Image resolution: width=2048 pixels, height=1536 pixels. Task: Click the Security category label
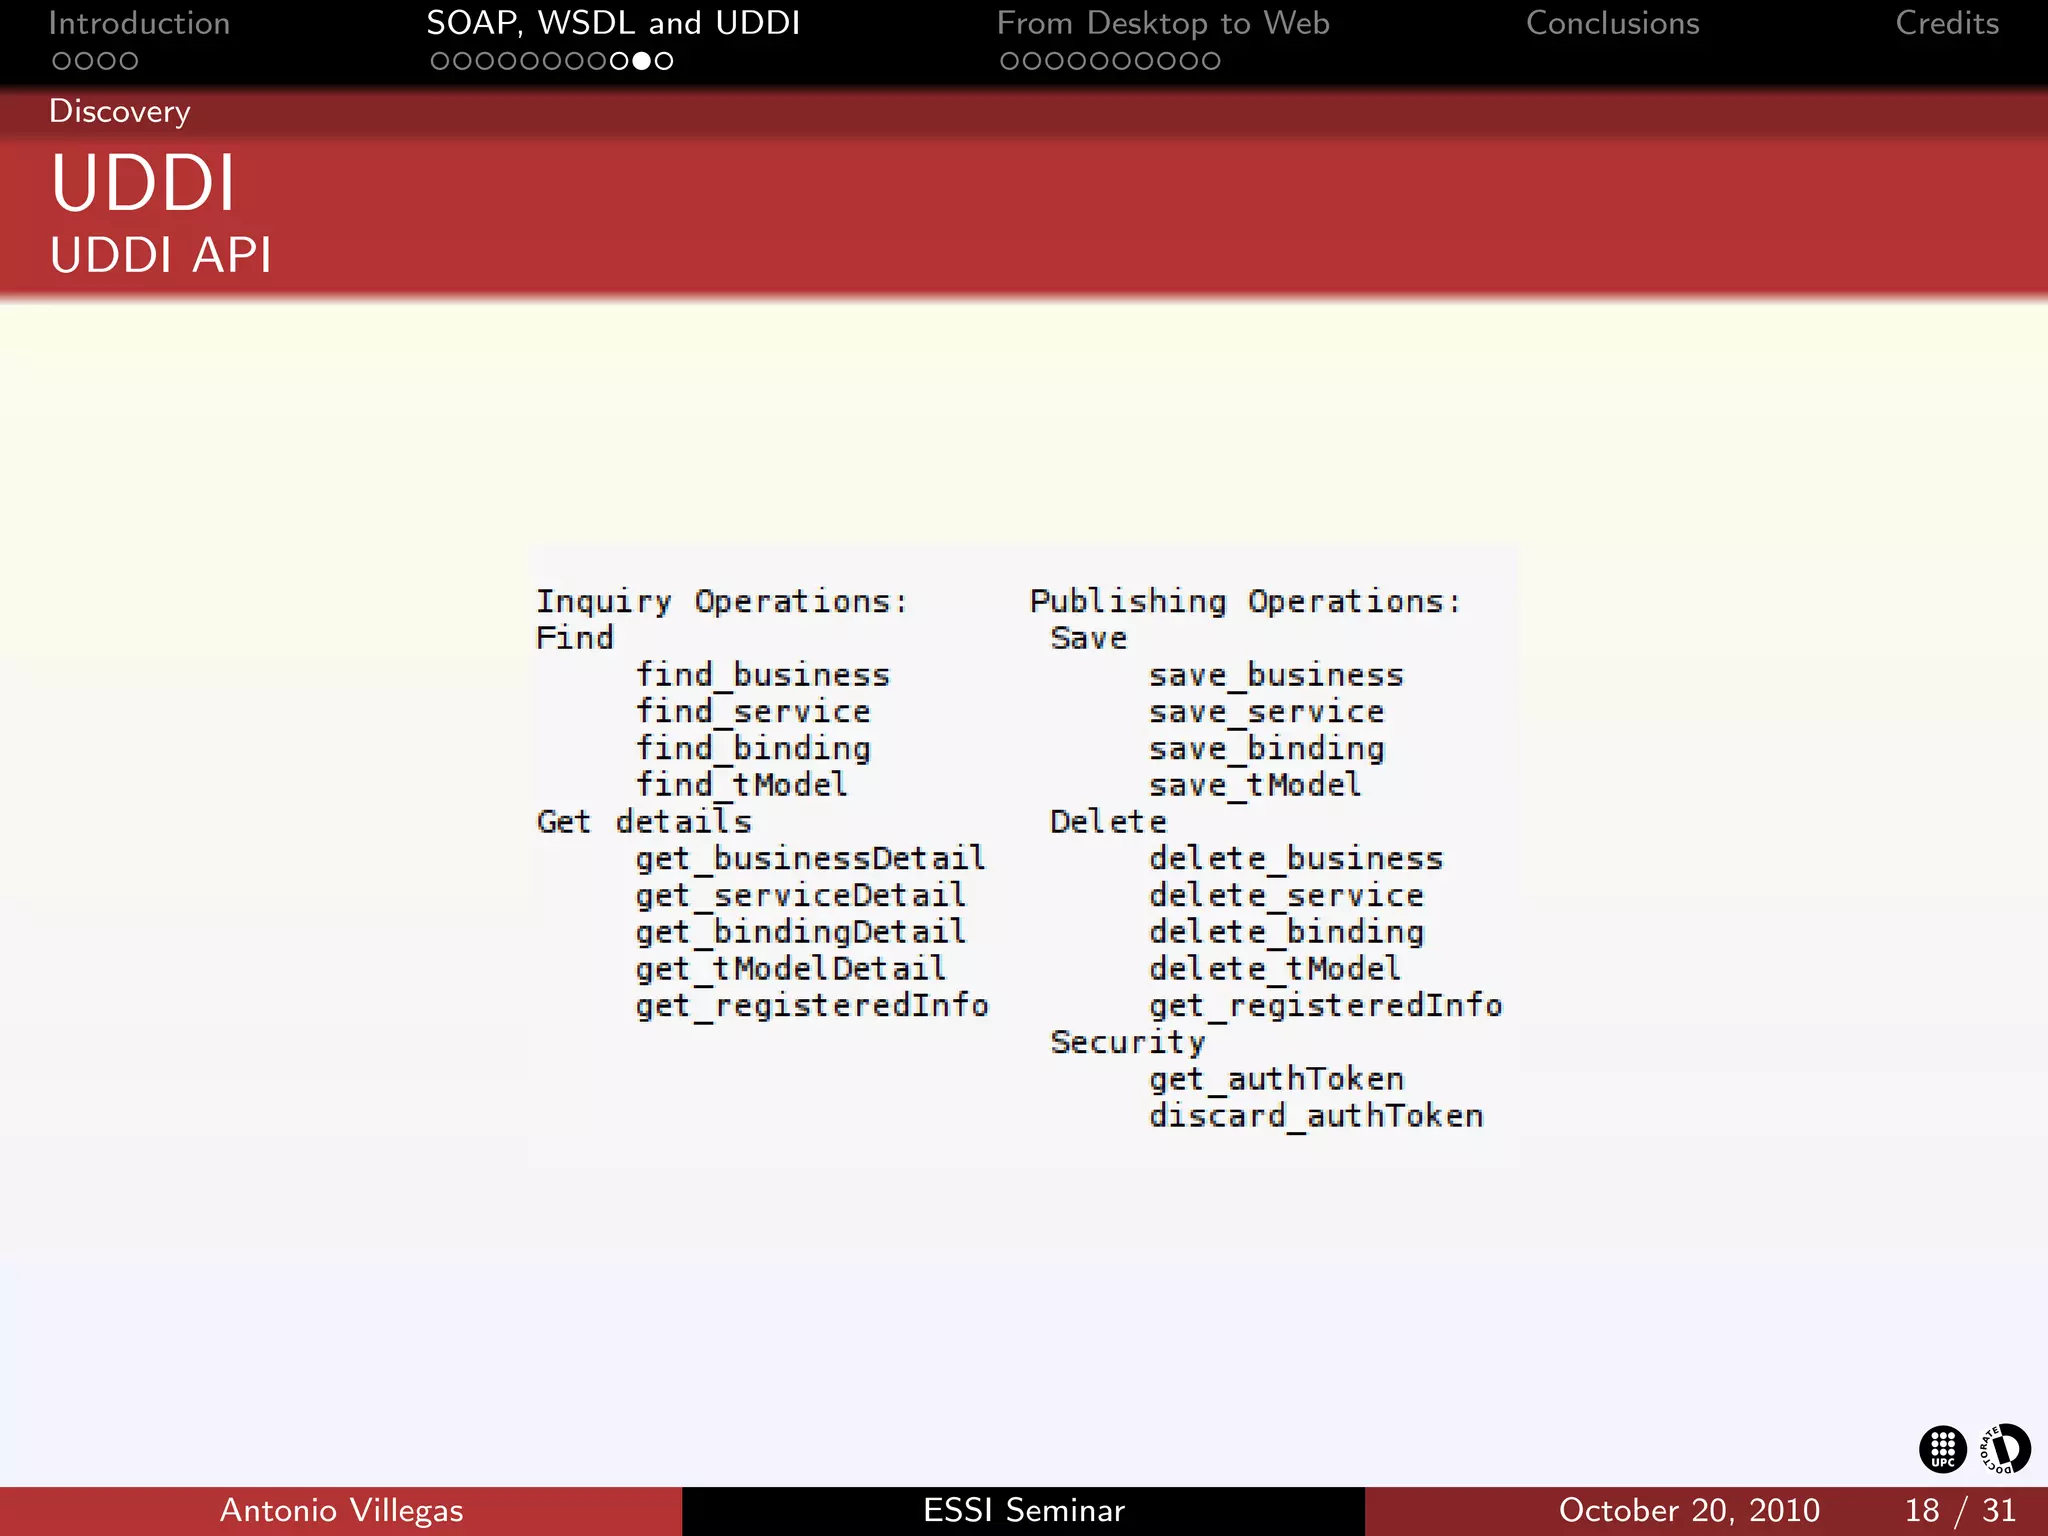coord(1128,1042)
